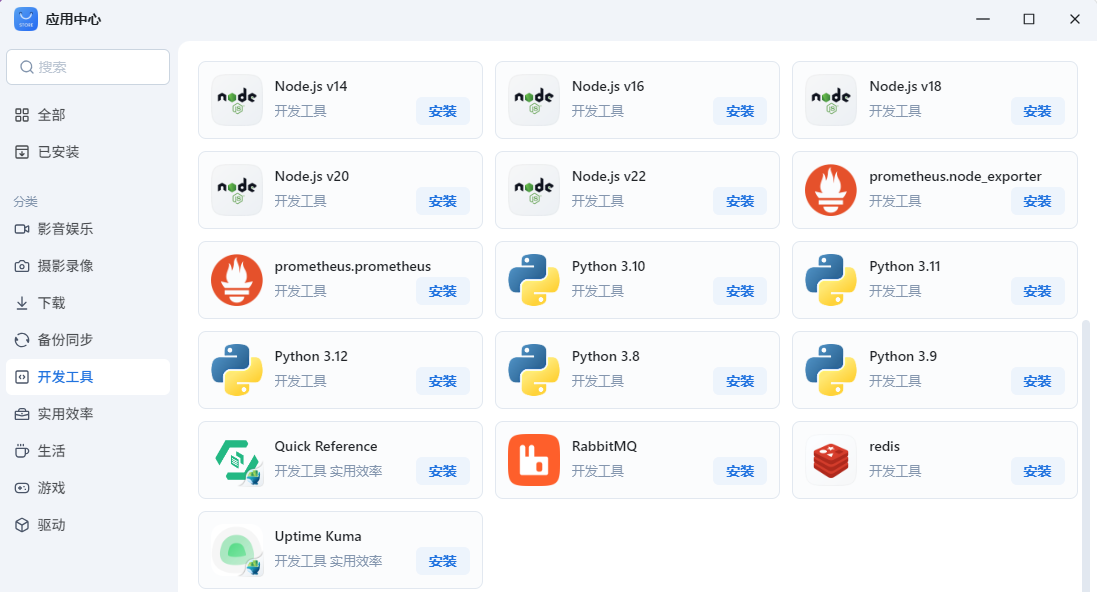Open the 游戏 category
The image size is (1097, 592).
pyautogui.click(x=52, y=488)
